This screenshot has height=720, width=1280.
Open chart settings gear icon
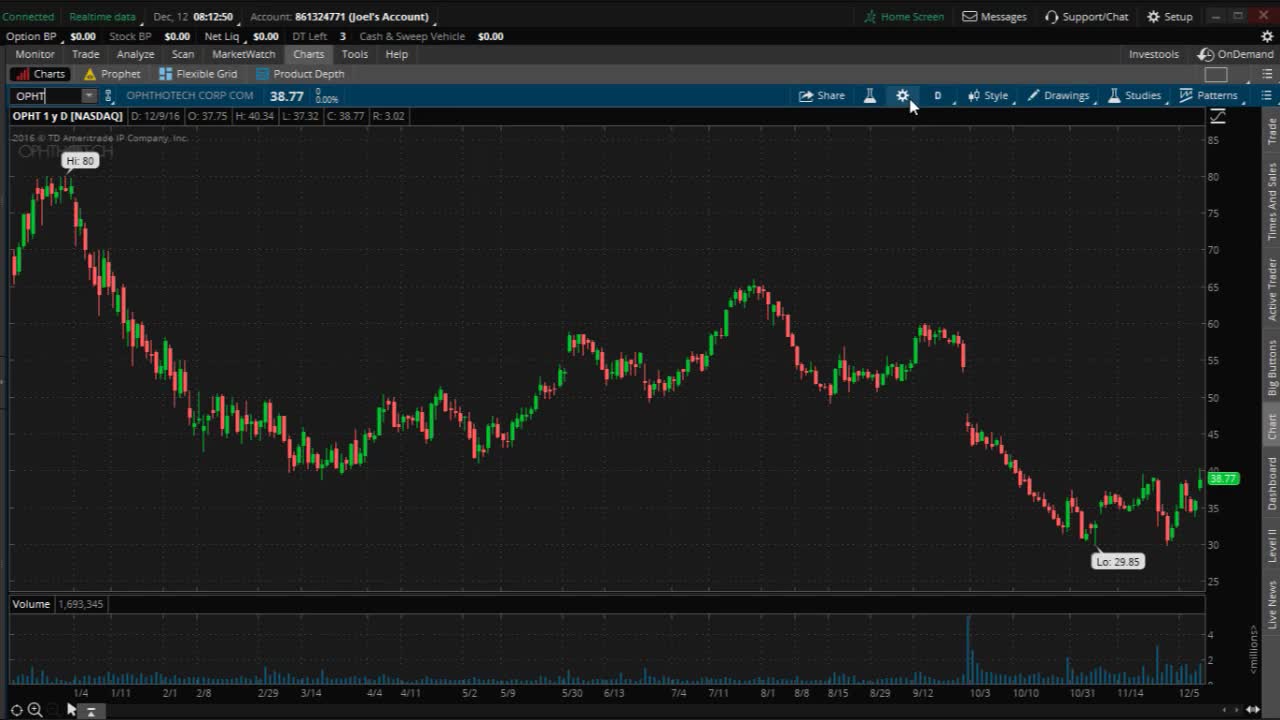click(x=902, y=96)
